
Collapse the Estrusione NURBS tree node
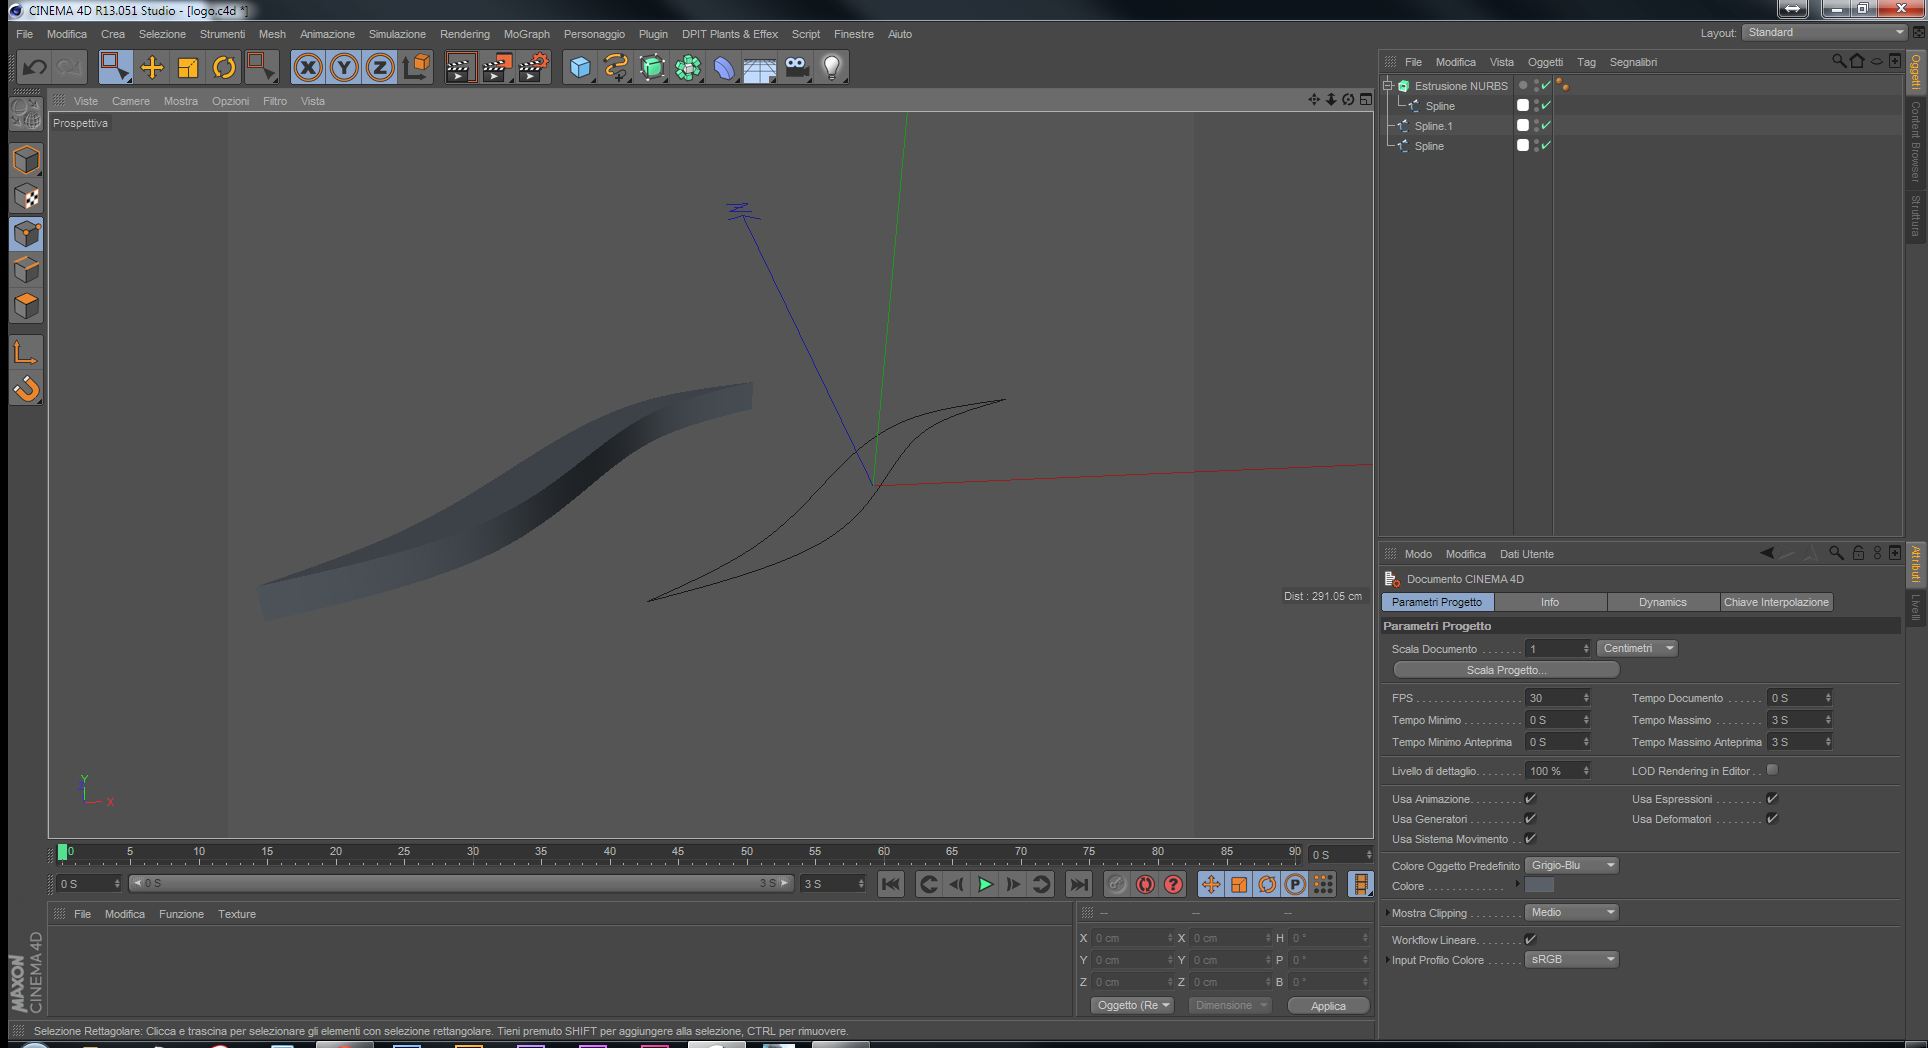pos(1388,86)
